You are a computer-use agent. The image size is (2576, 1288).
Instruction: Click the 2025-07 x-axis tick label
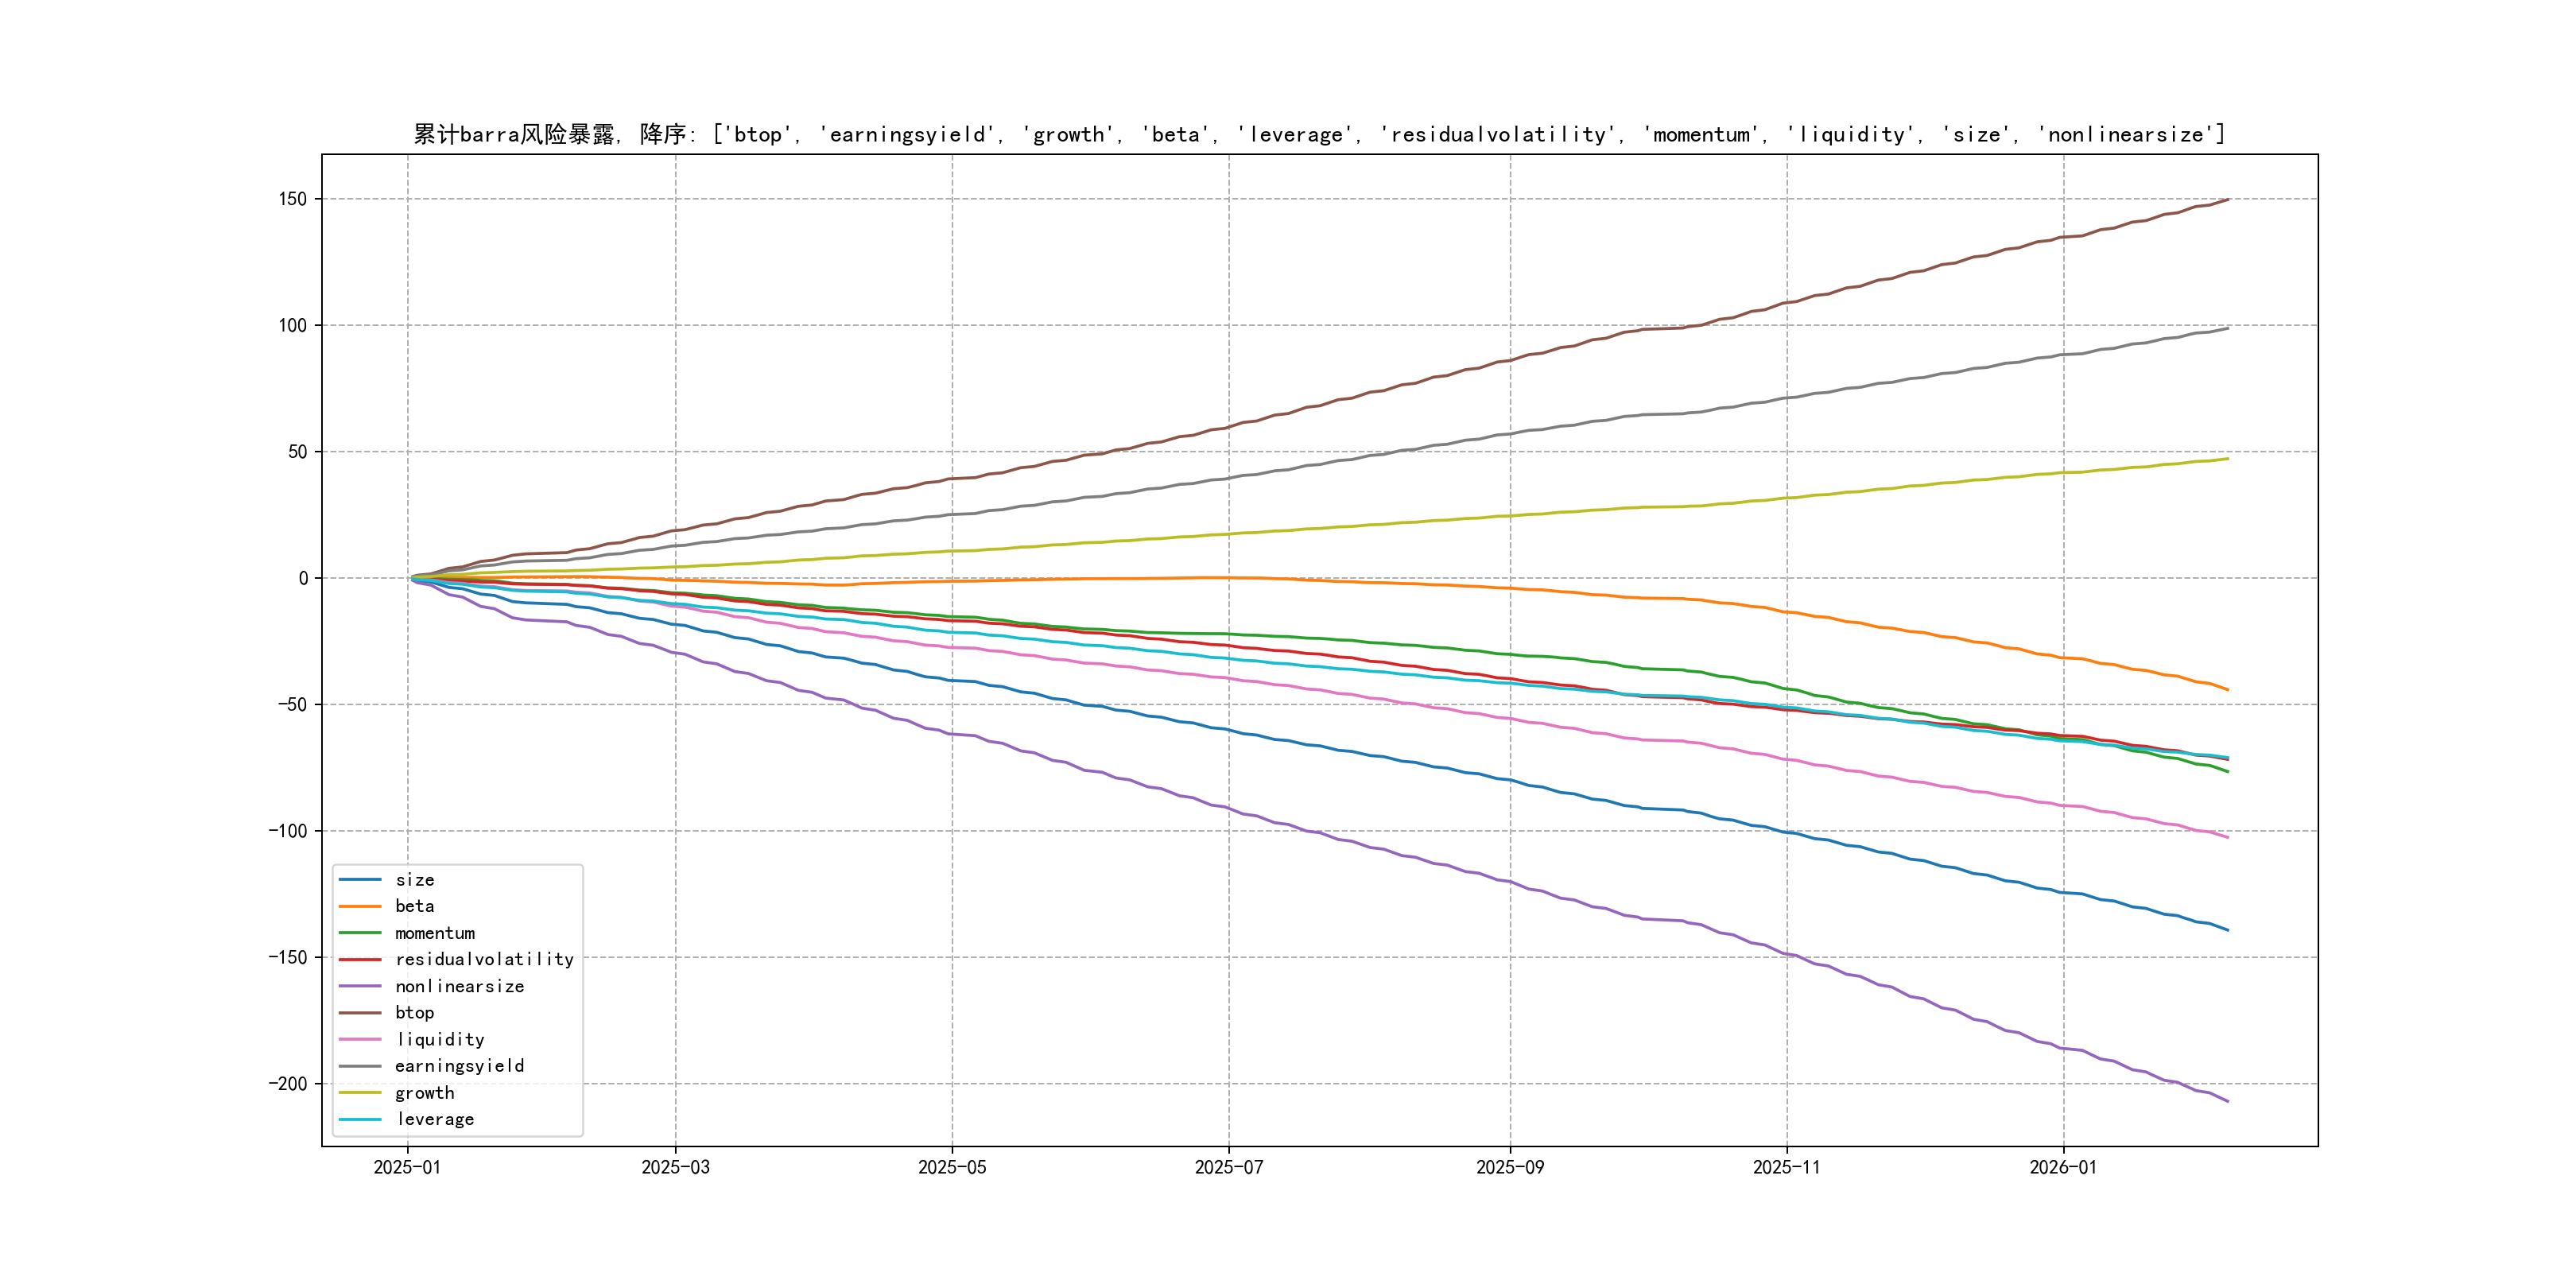[1229, 1167]
